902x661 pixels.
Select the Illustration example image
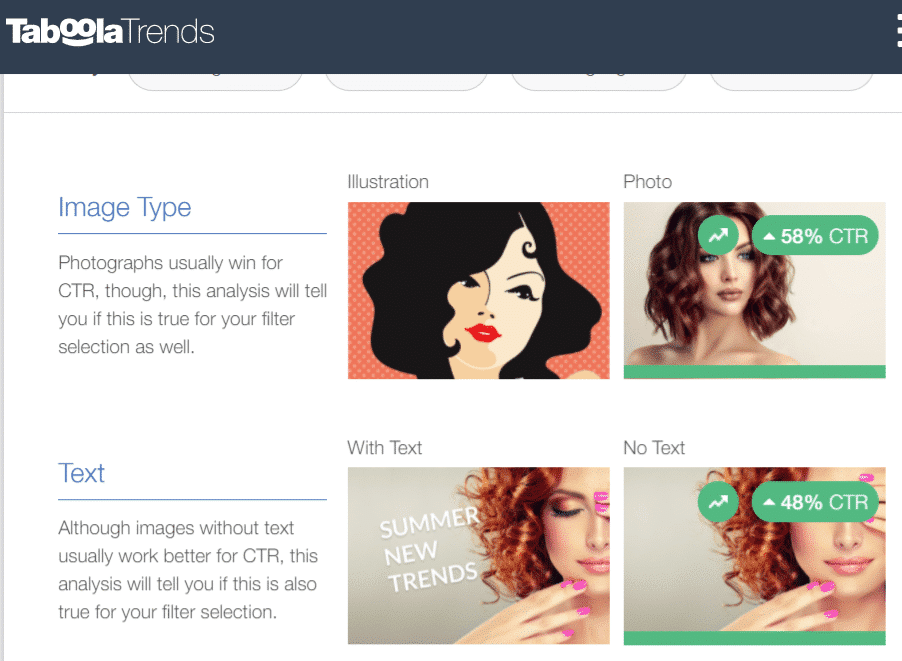point(479,290)
